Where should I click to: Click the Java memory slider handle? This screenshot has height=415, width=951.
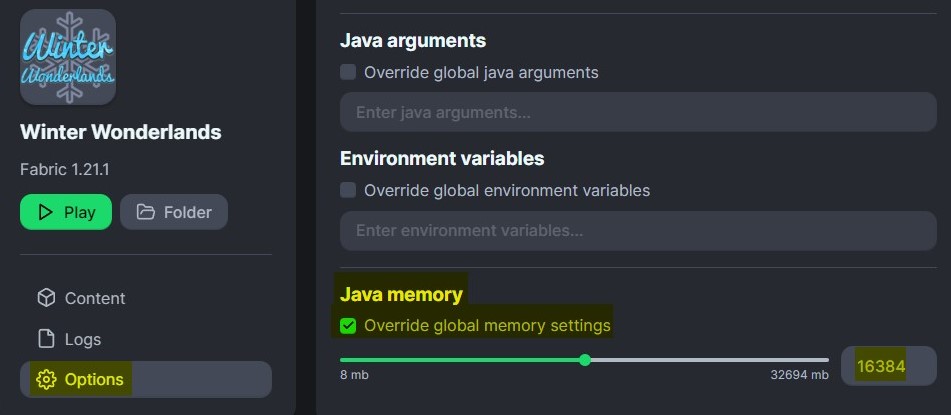click(x=585, y=360)
